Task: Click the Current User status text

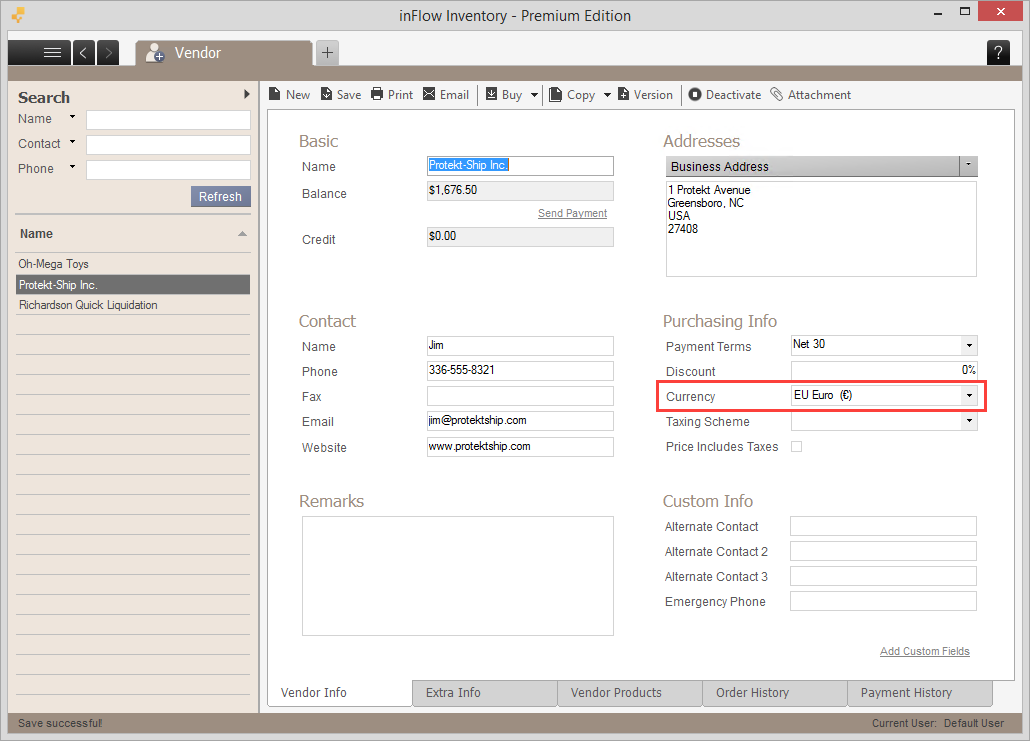Action: (x=938, y=723)
